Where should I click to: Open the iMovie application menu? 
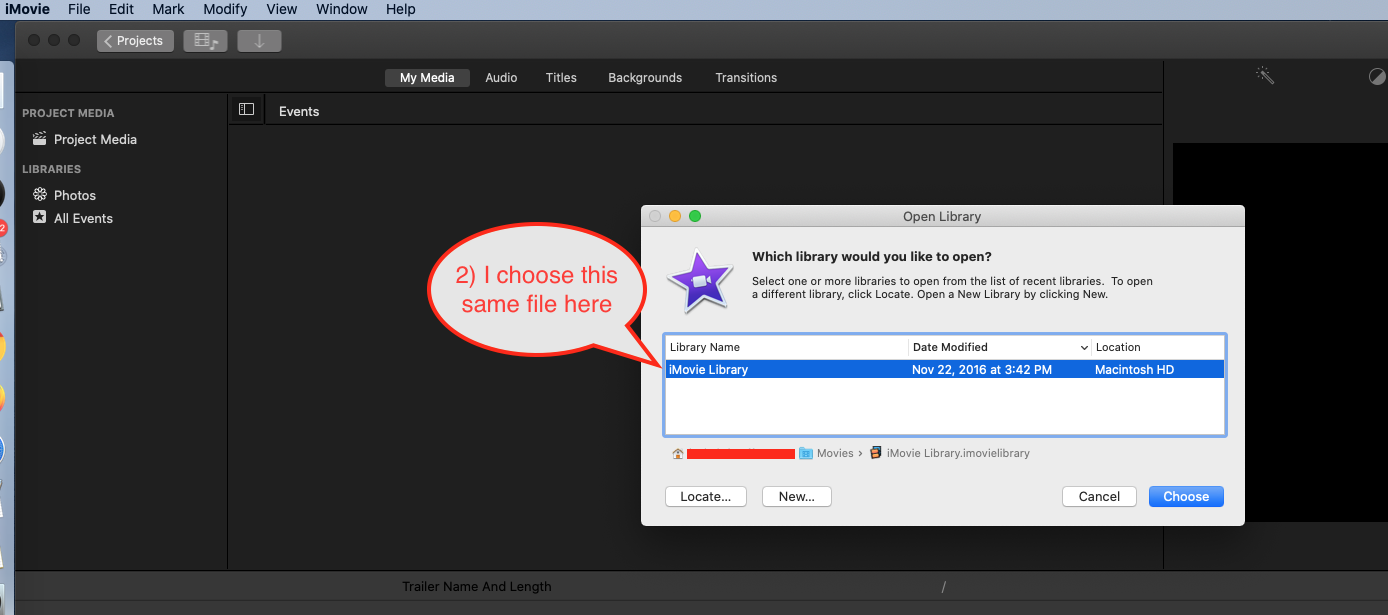coord(27,9)
